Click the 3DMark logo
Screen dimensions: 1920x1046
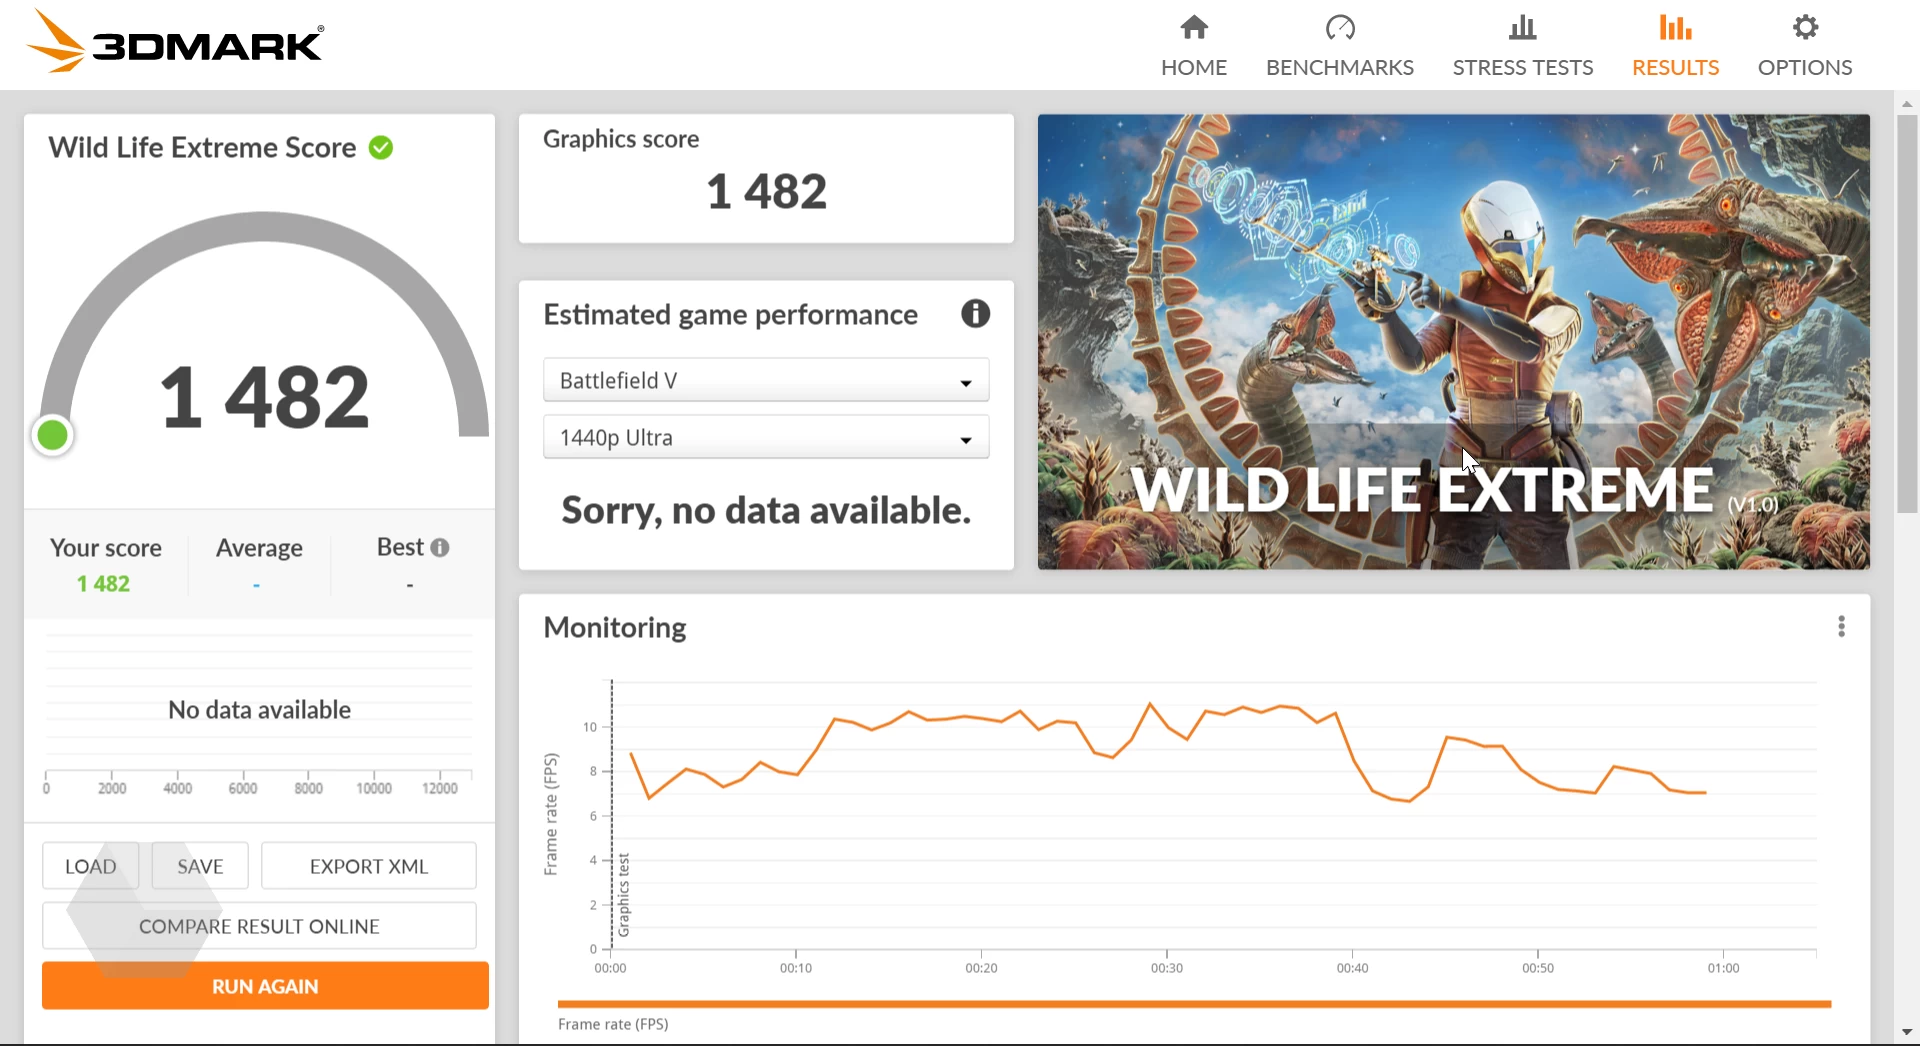click(176, 43)
